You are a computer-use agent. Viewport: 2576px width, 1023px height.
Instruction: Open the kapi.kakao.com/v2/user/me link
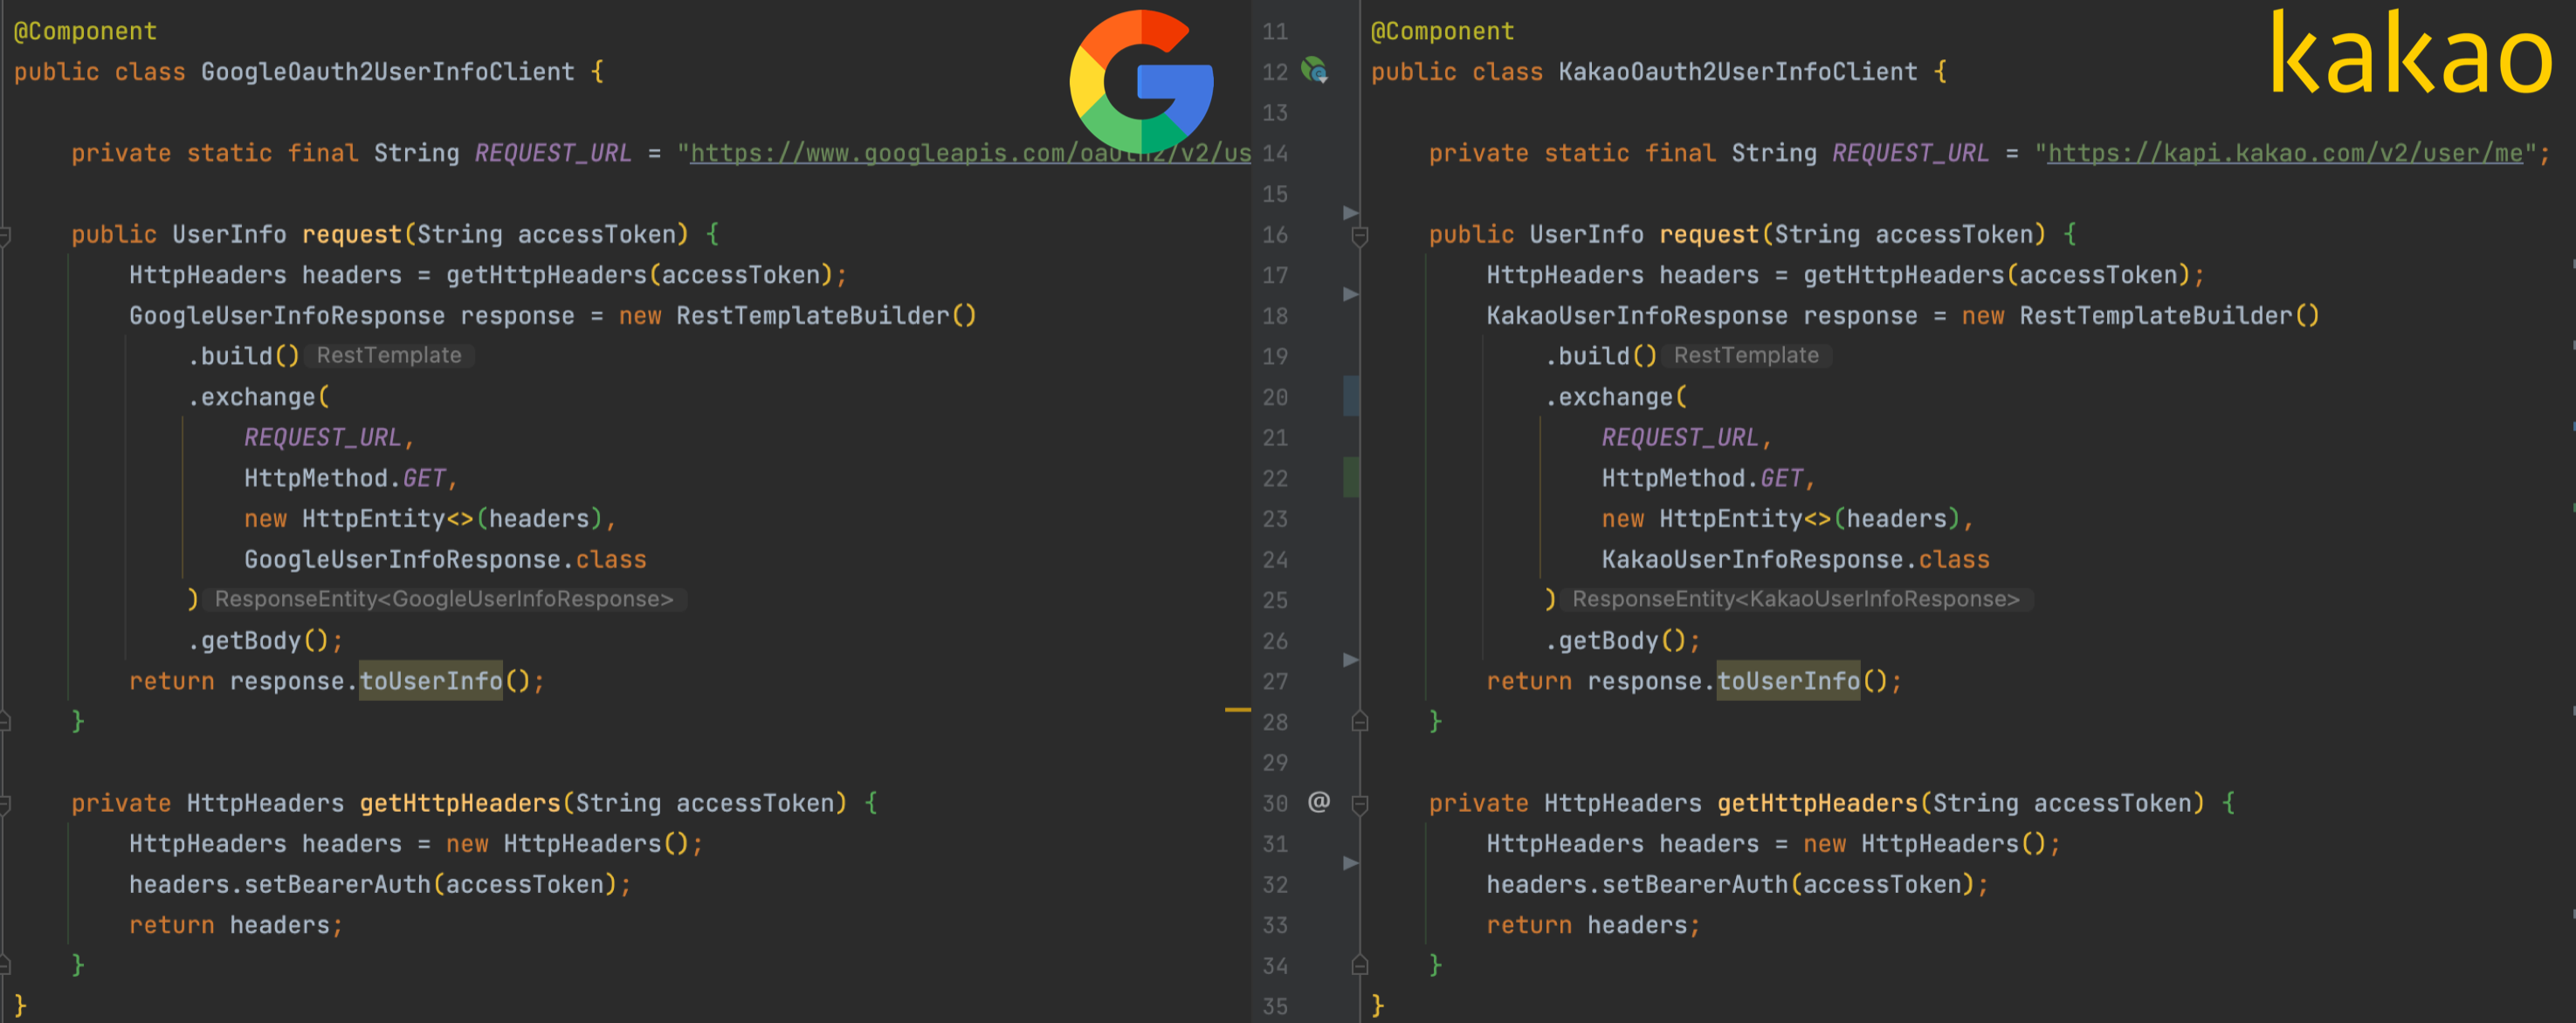click(x=2284, y=153)
